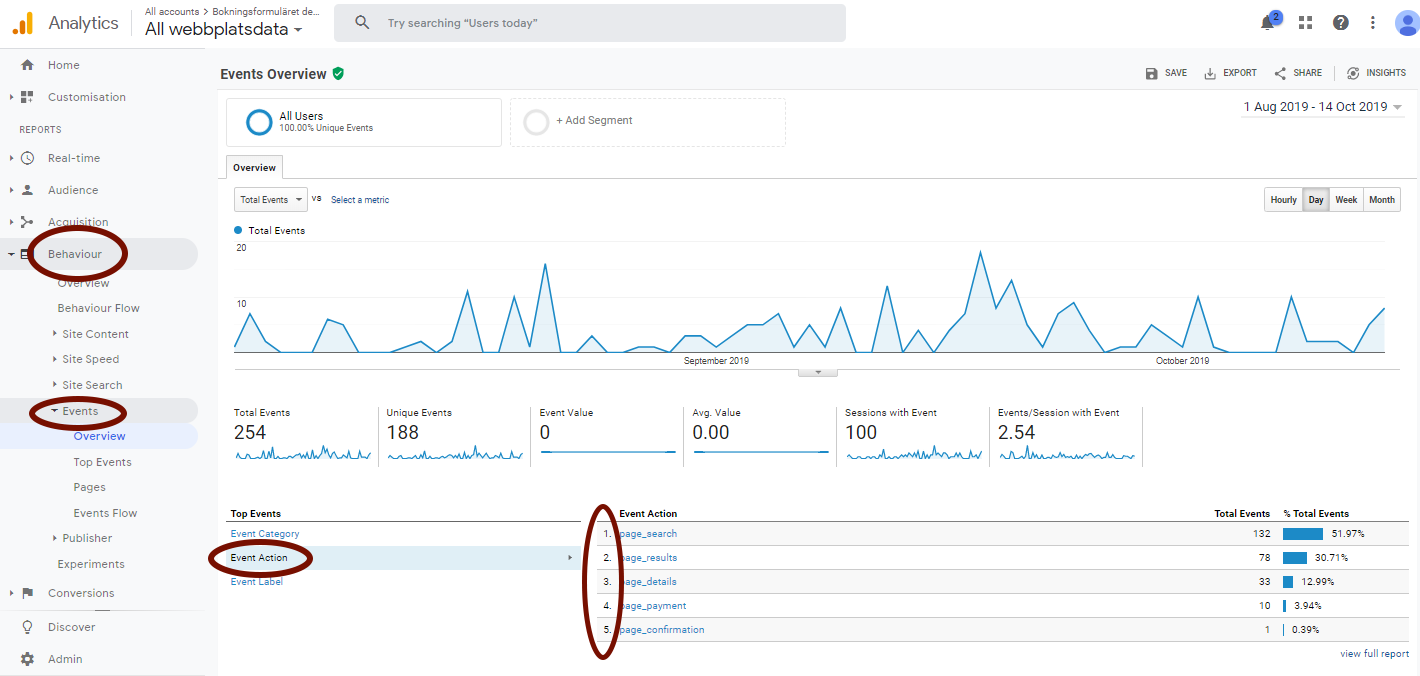This screenshot has height=676, width=1420.
Task: Open the Google apps grid icon
Action: pos(1306,23)
